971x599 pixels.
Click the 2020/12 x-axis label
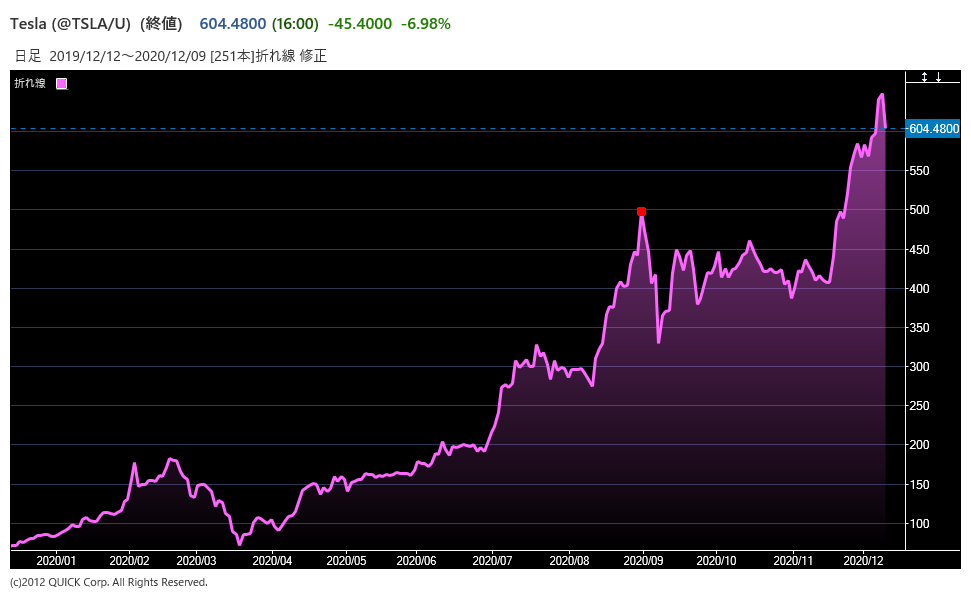pos(863,561)
